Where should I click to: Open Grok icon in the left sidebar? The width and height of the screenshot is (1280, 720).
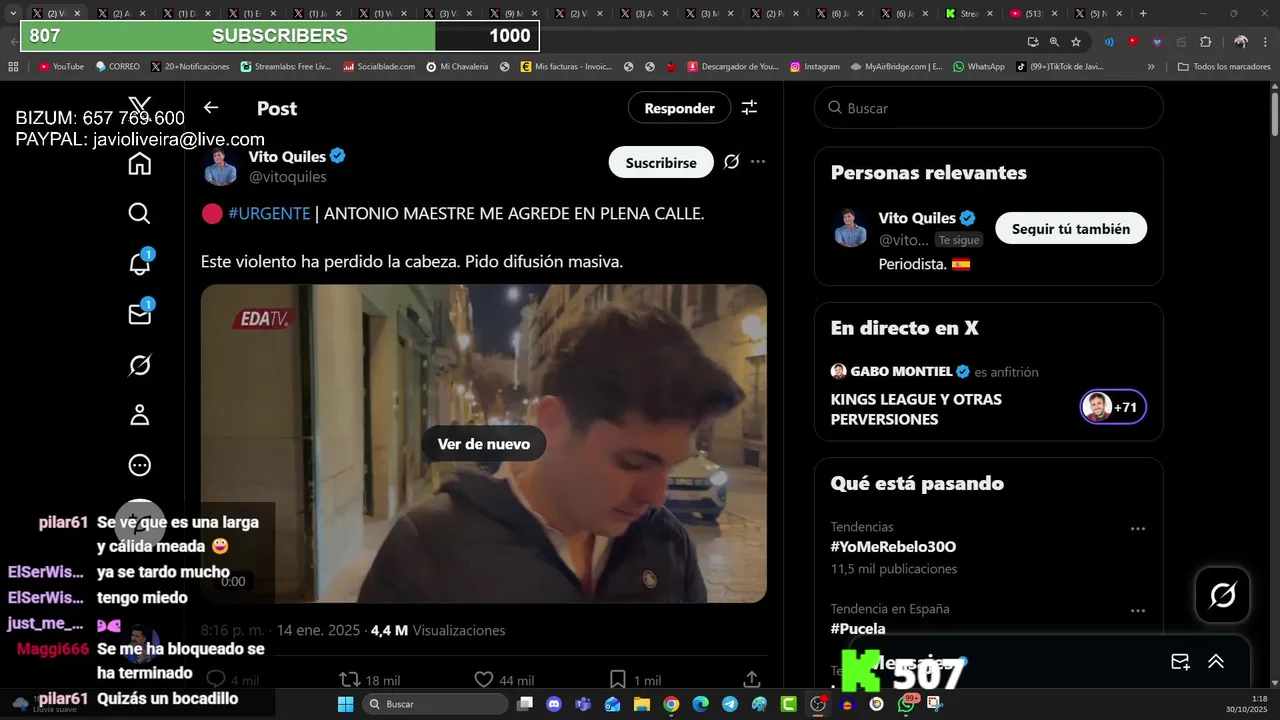coord(140,365)
